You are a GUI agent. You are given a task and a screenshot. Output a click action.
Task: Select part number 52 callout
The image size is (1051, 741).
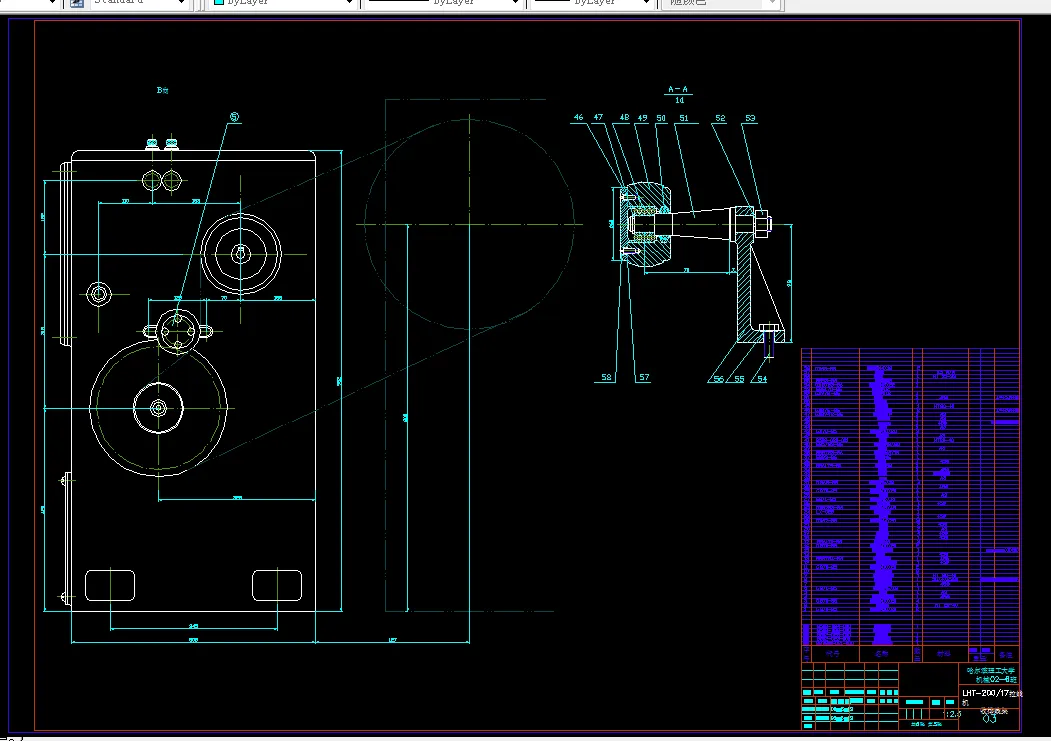[720, 118]
